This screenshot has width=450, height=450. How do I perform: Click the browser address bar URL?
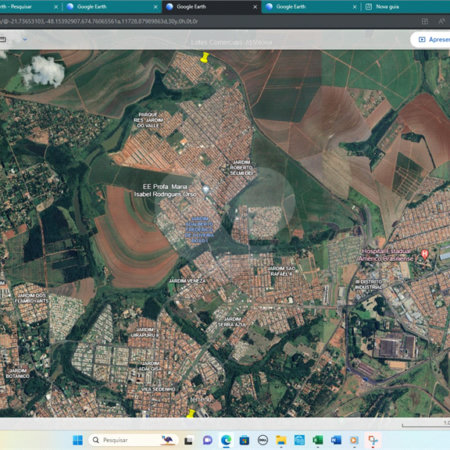point(100,21)
